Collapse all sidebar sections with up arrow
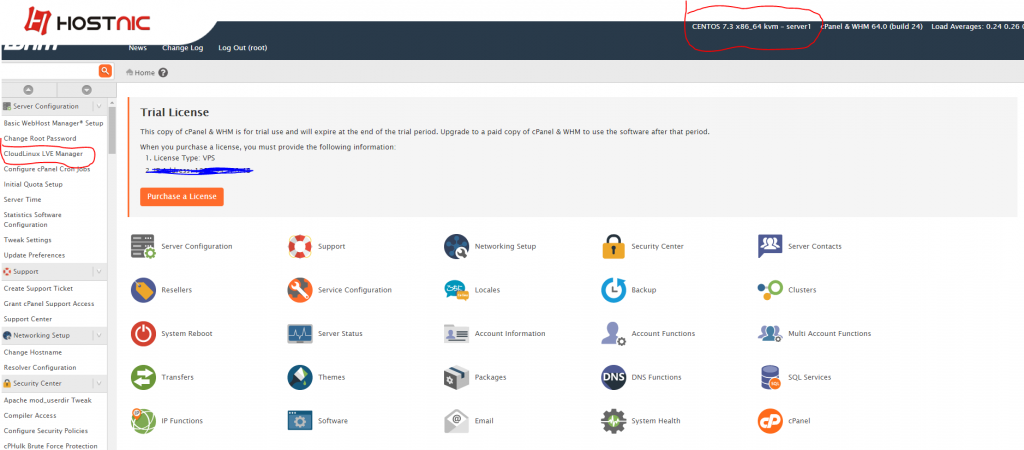Image resolution: width=1024 pixels, height=450 pixels. pos(29,90)
